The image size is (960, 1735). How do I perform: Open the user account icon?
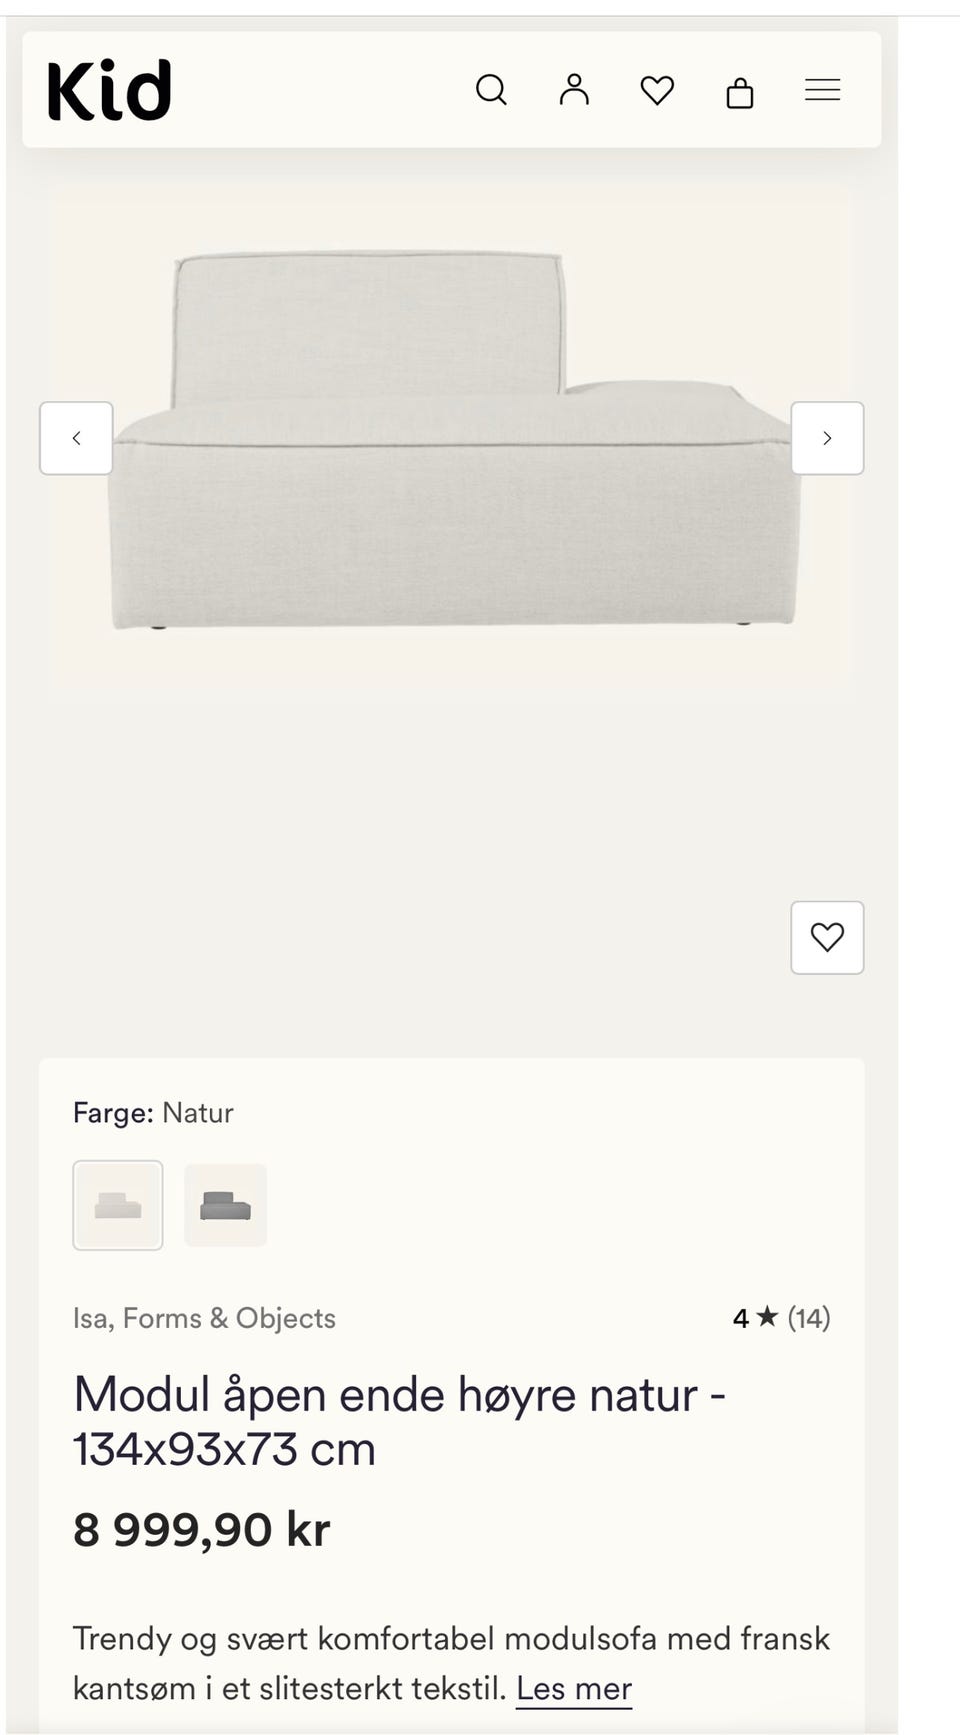click(x=574, y=90)
